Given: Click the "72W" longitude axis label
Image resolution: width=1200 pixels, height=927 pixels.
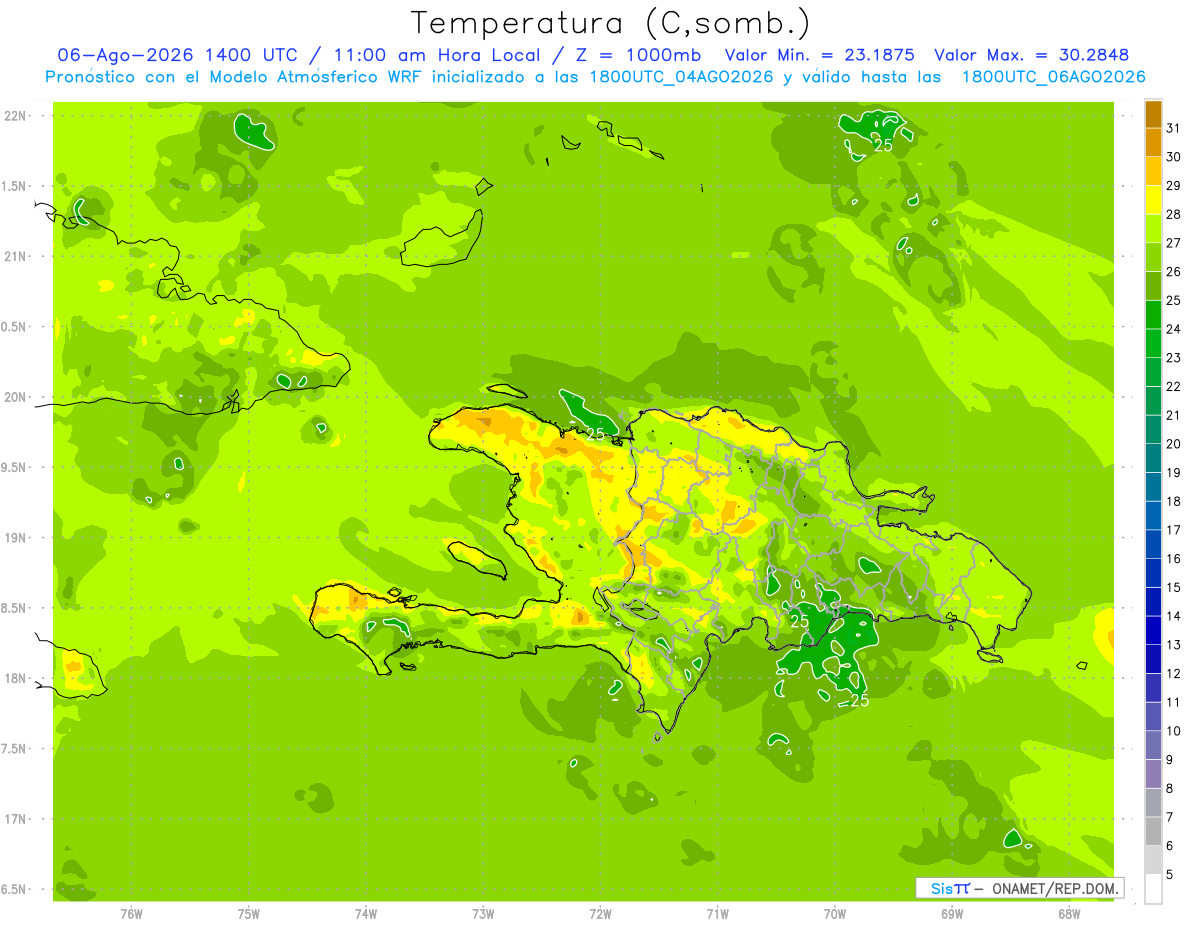Looking at the screenshot, I should tap(600, 915).
